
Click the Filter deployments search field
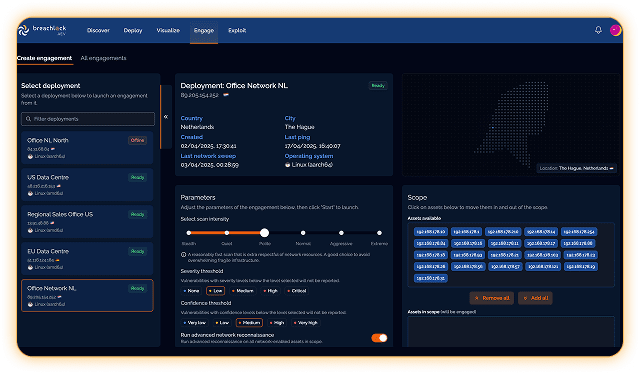(x=88, y=119)
